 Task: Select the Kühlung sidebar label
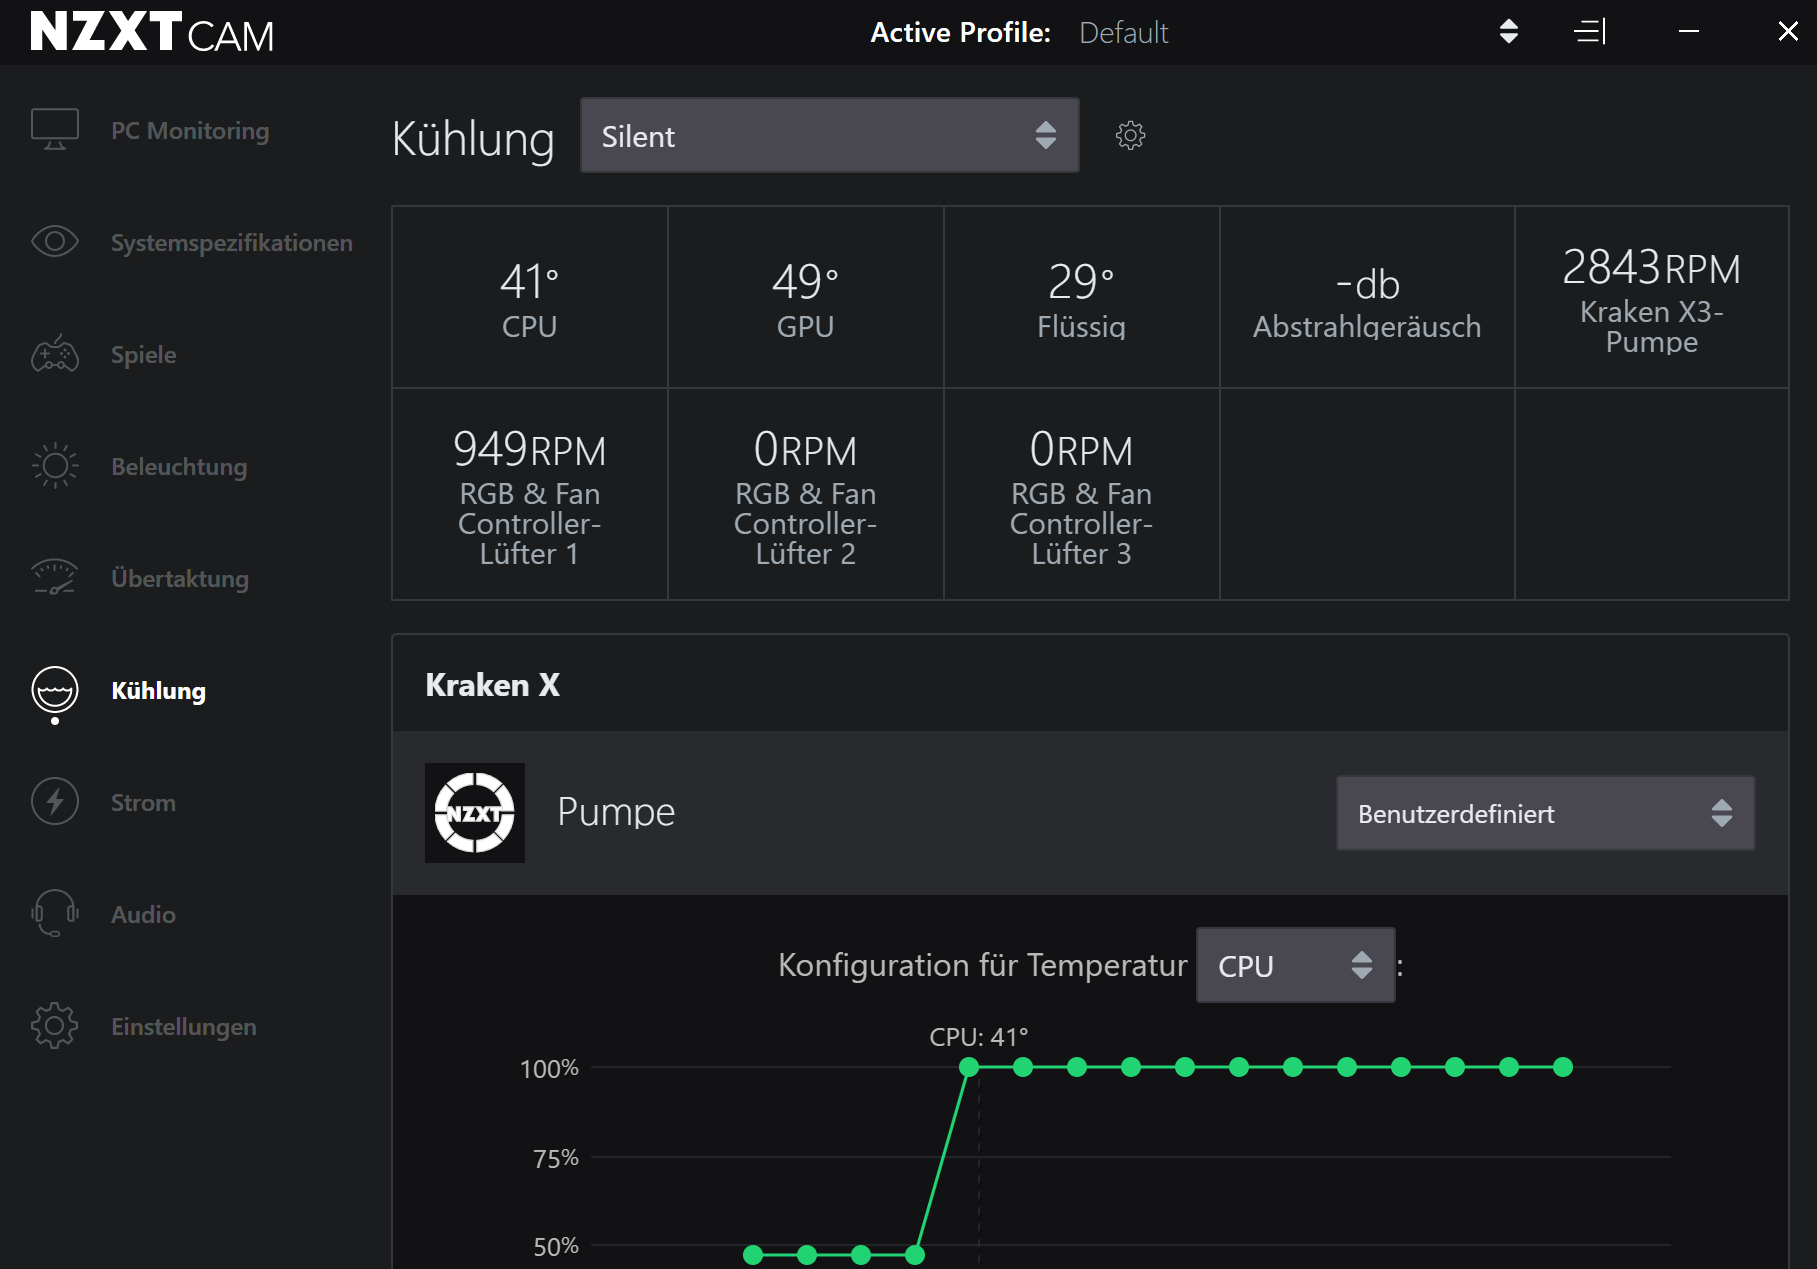tap(158, 691)
